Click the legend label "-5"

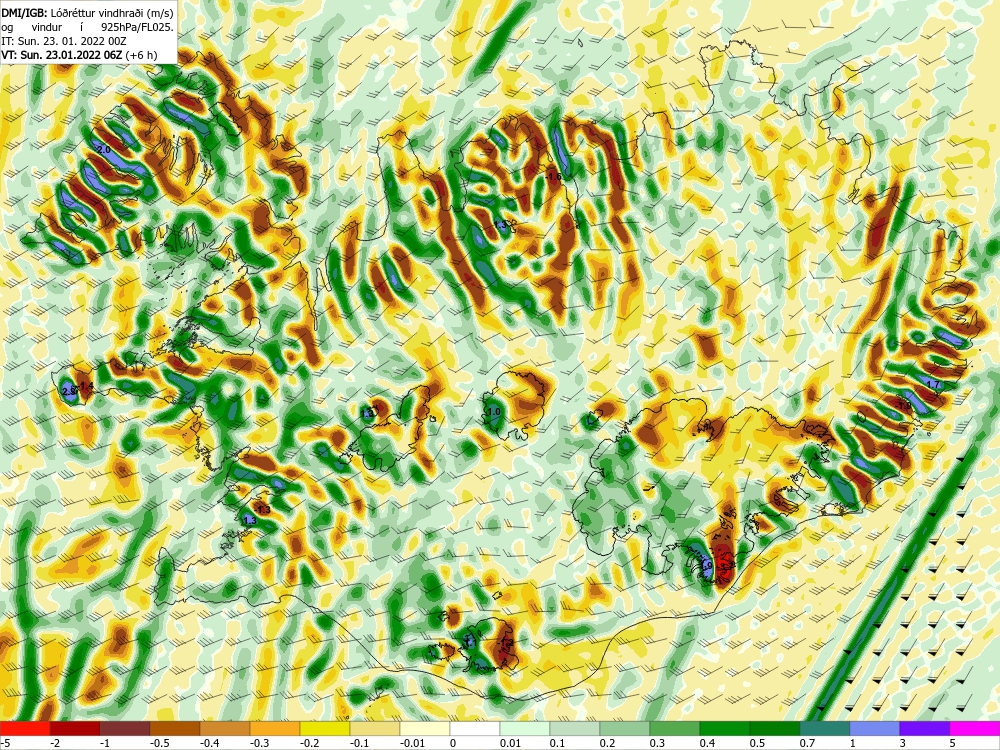point(4,743)
